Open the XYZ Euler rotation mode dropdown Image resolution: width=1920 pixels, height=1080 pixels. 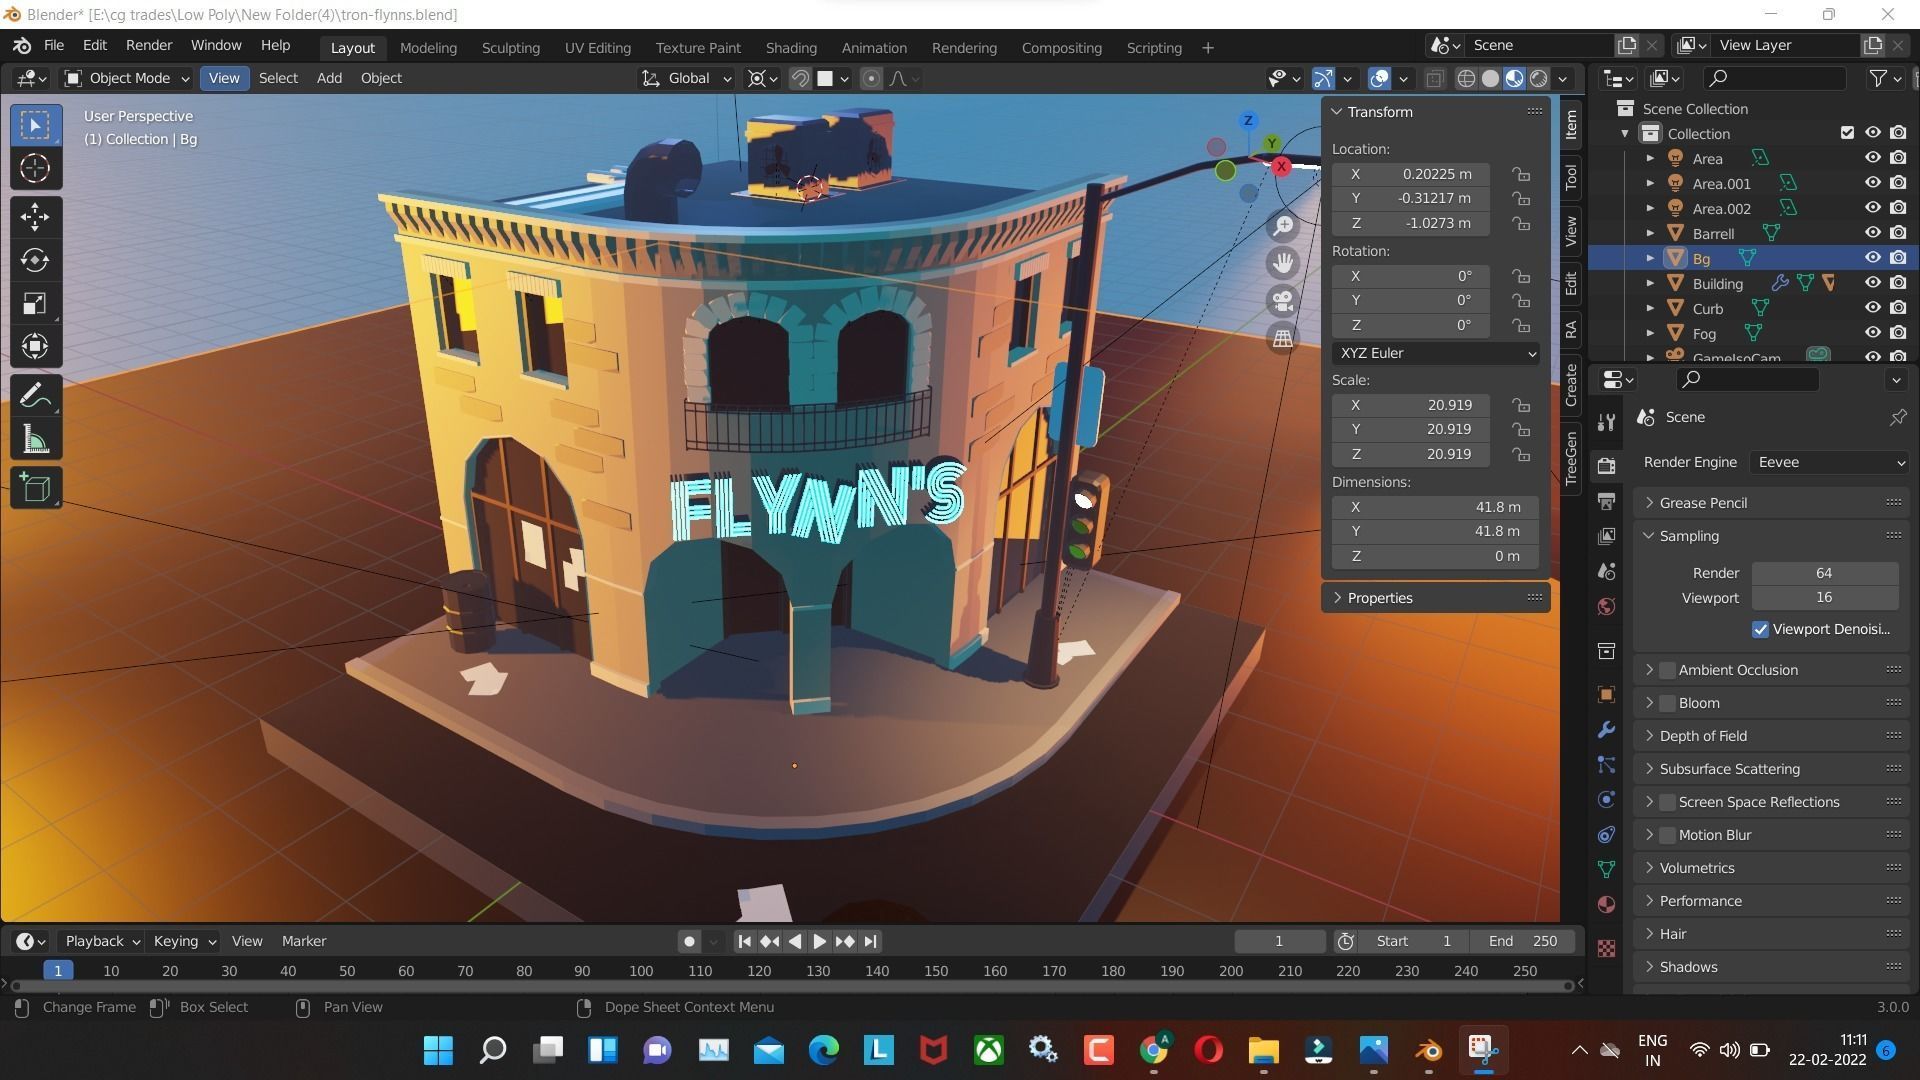(x=1435, y=353)
